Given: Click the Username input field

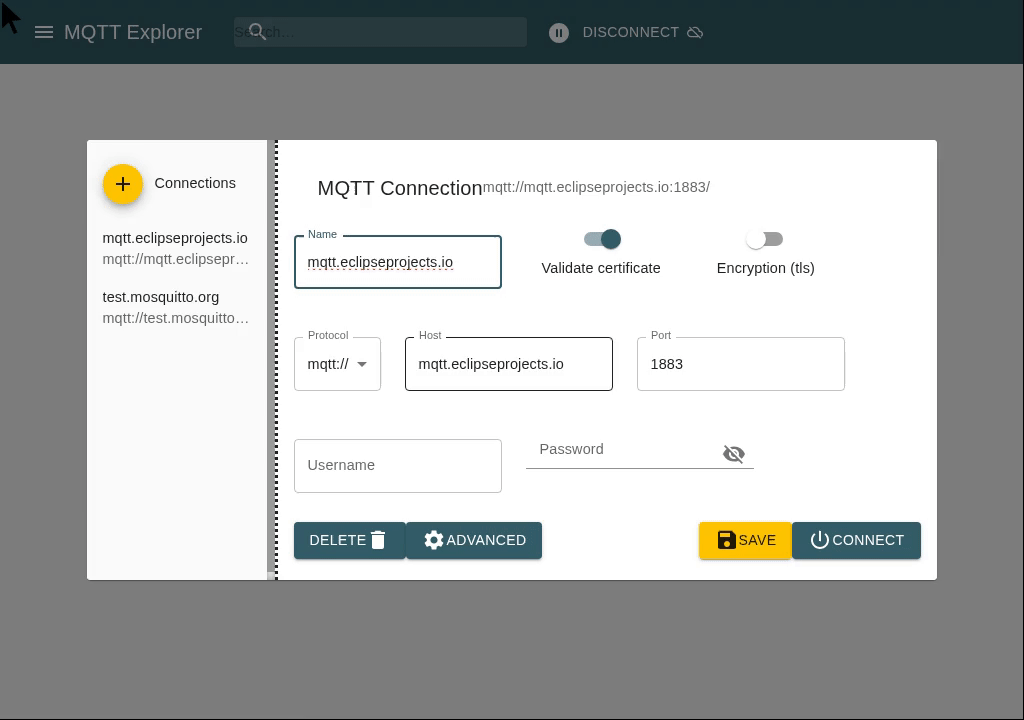Looking at the screenshot, I should click(398, 466).
